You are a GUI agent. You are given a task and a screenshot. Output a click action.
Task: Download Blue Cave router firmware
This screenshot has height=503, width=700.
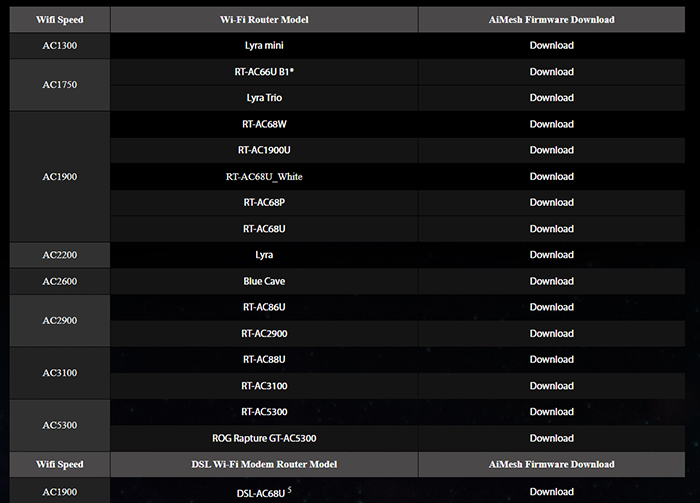pos(551,281)
